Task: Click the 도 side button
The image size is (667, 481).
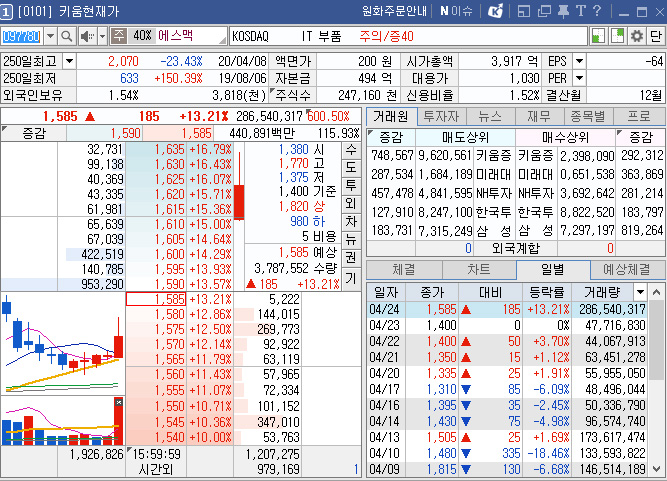Action: (x=351, y=168)
